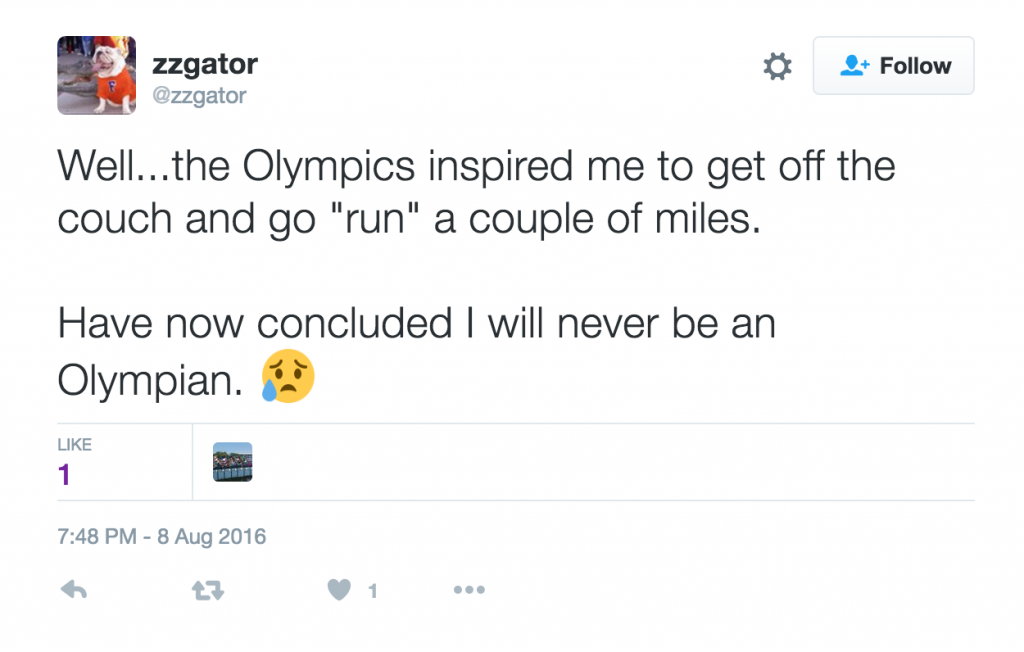1024x652 pixels.
Task: Open the more options ellipsis icon
Action: (x=469, y=590)
